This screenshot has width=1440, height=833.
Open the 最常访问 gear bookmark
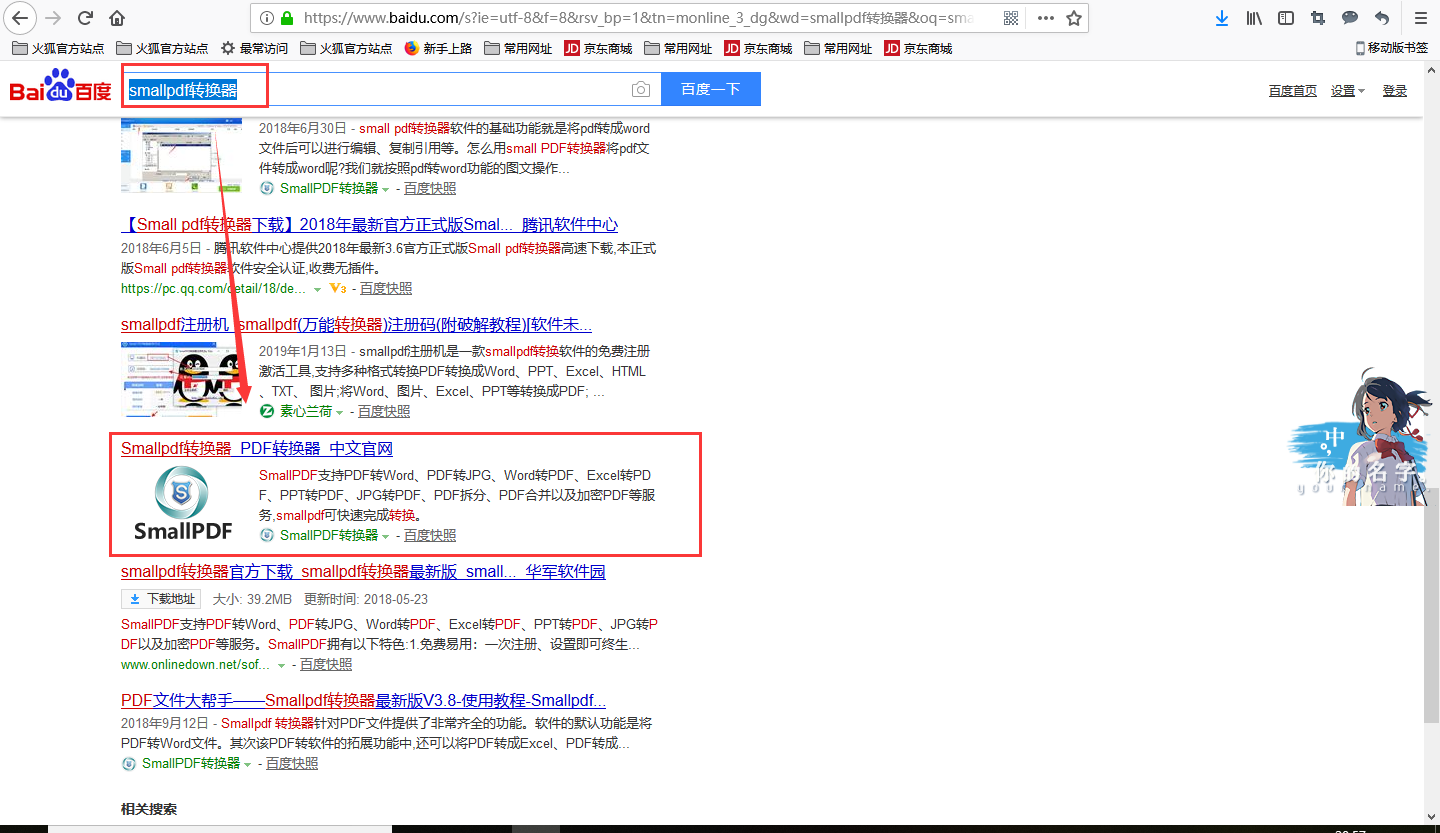click(254, 48)
